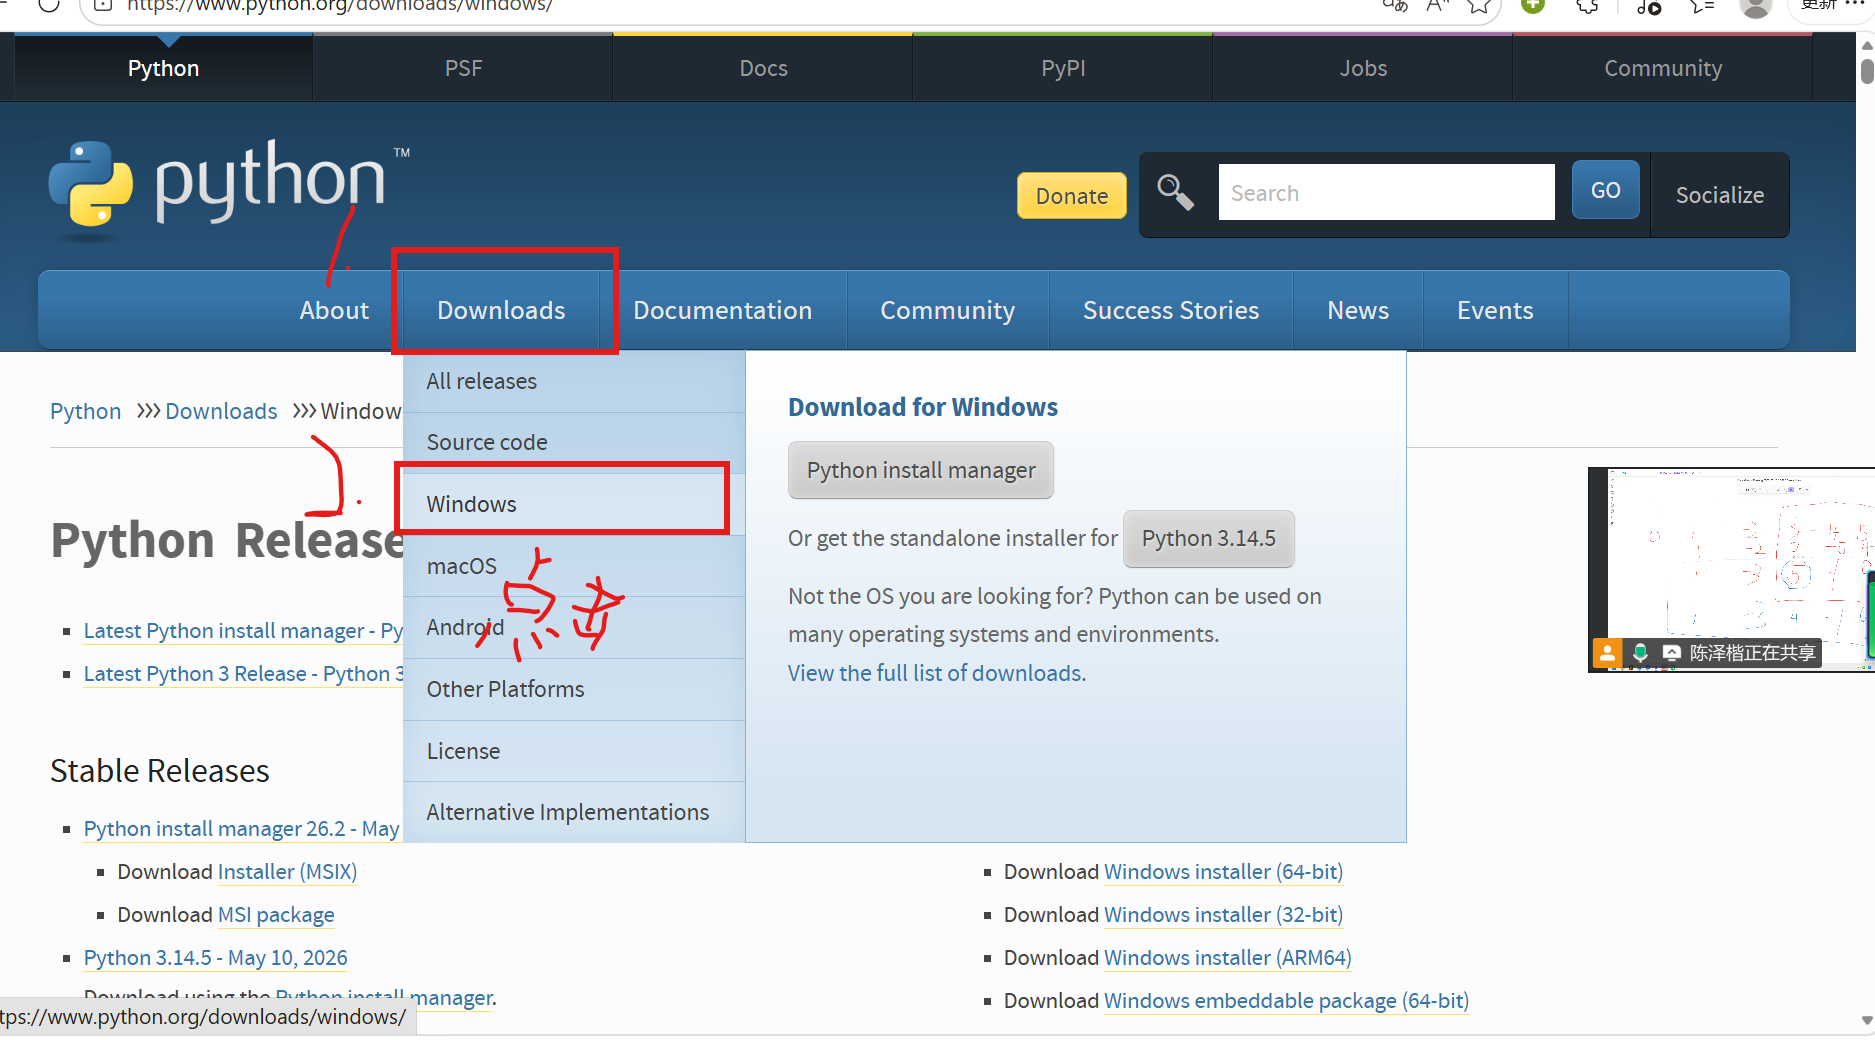Open Community in the blue main navigation
1875x1040 pixels.
[x=947, y=310]
